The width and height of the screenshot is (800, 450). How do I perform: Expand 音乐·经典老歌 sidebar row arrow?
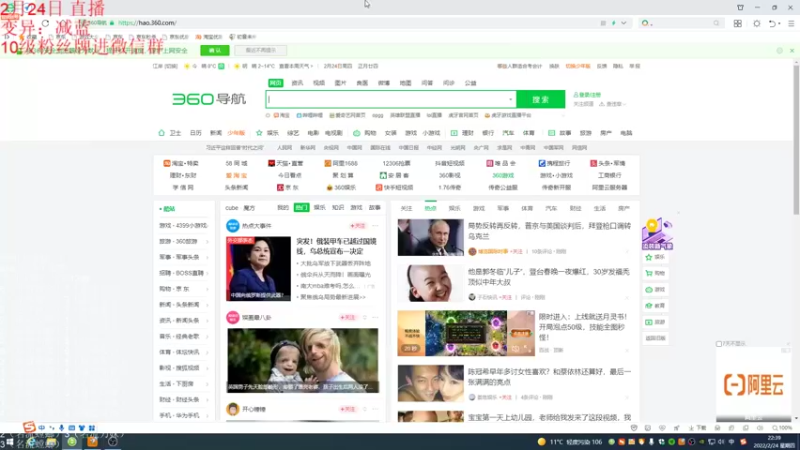[208, 337]
